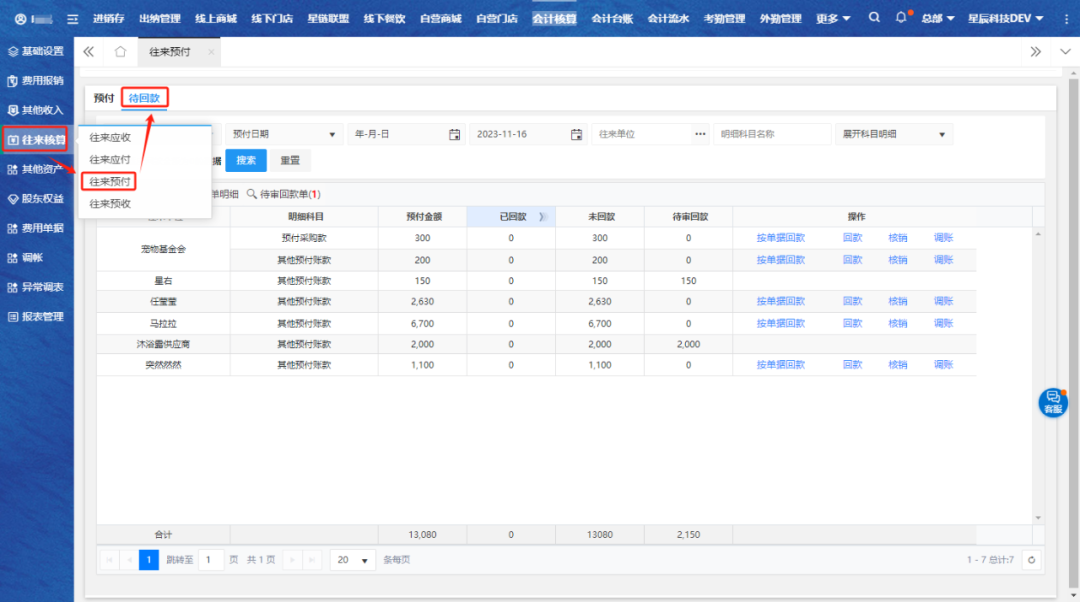Select 往来应收 from the flyout menu
The width and height of the screenshot is (1080, 602).
110,137
